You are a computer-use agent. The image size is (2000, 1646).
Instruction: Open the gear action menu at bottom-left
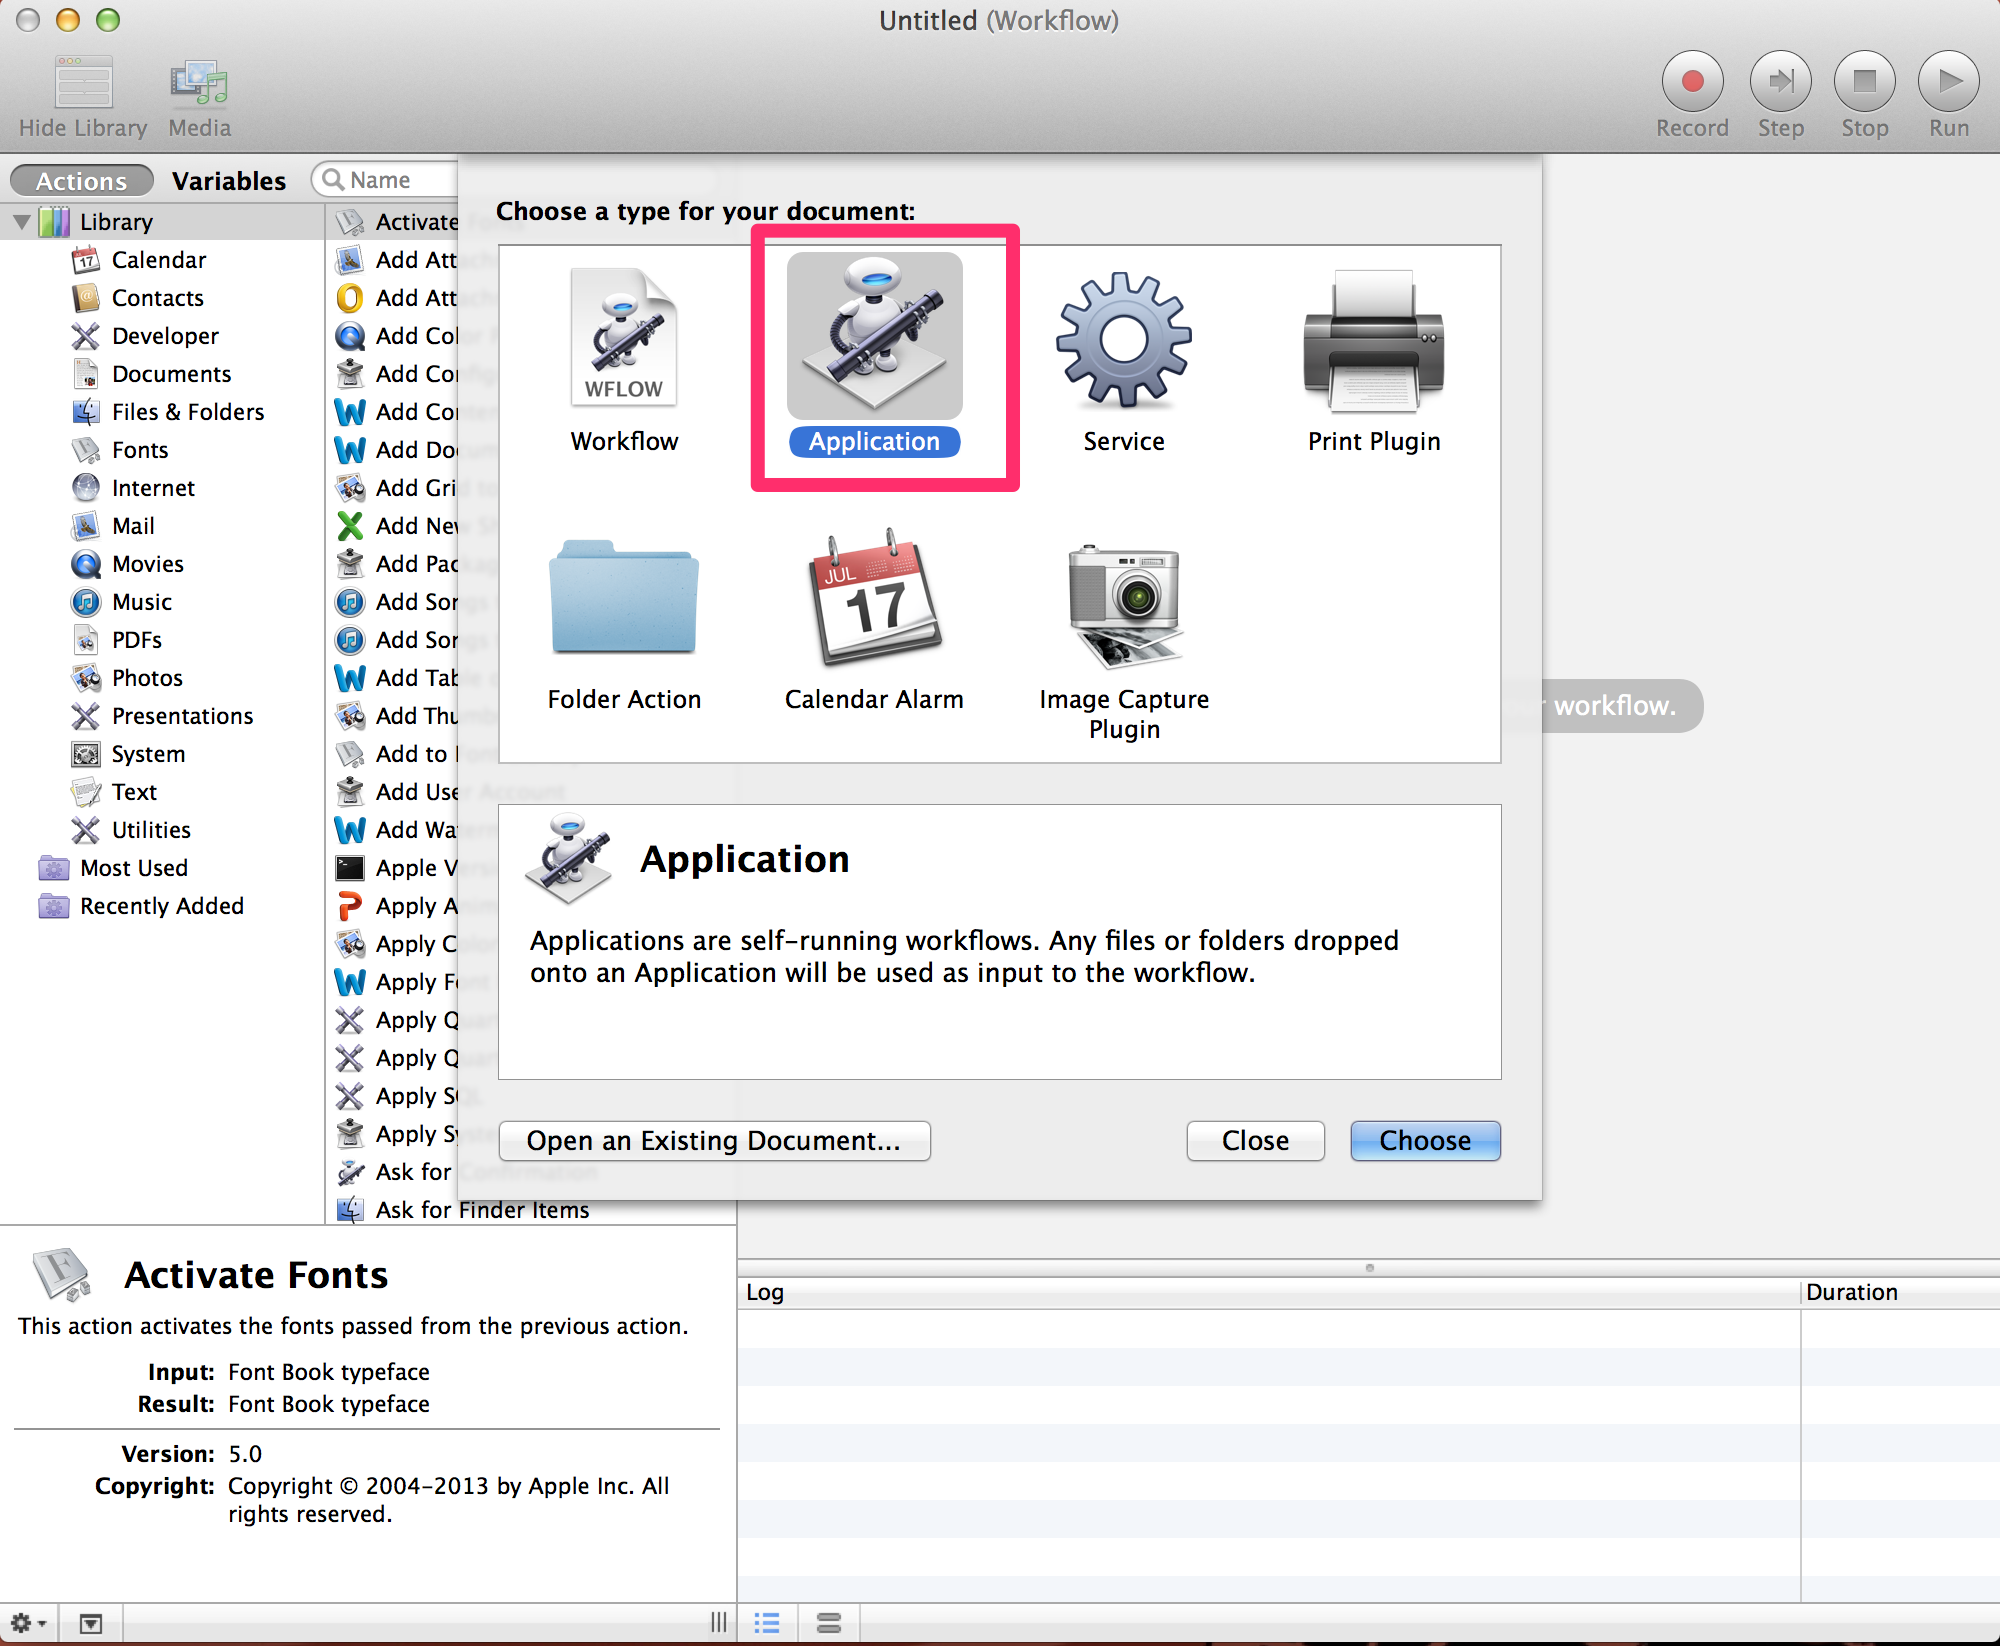point(26,1622)
